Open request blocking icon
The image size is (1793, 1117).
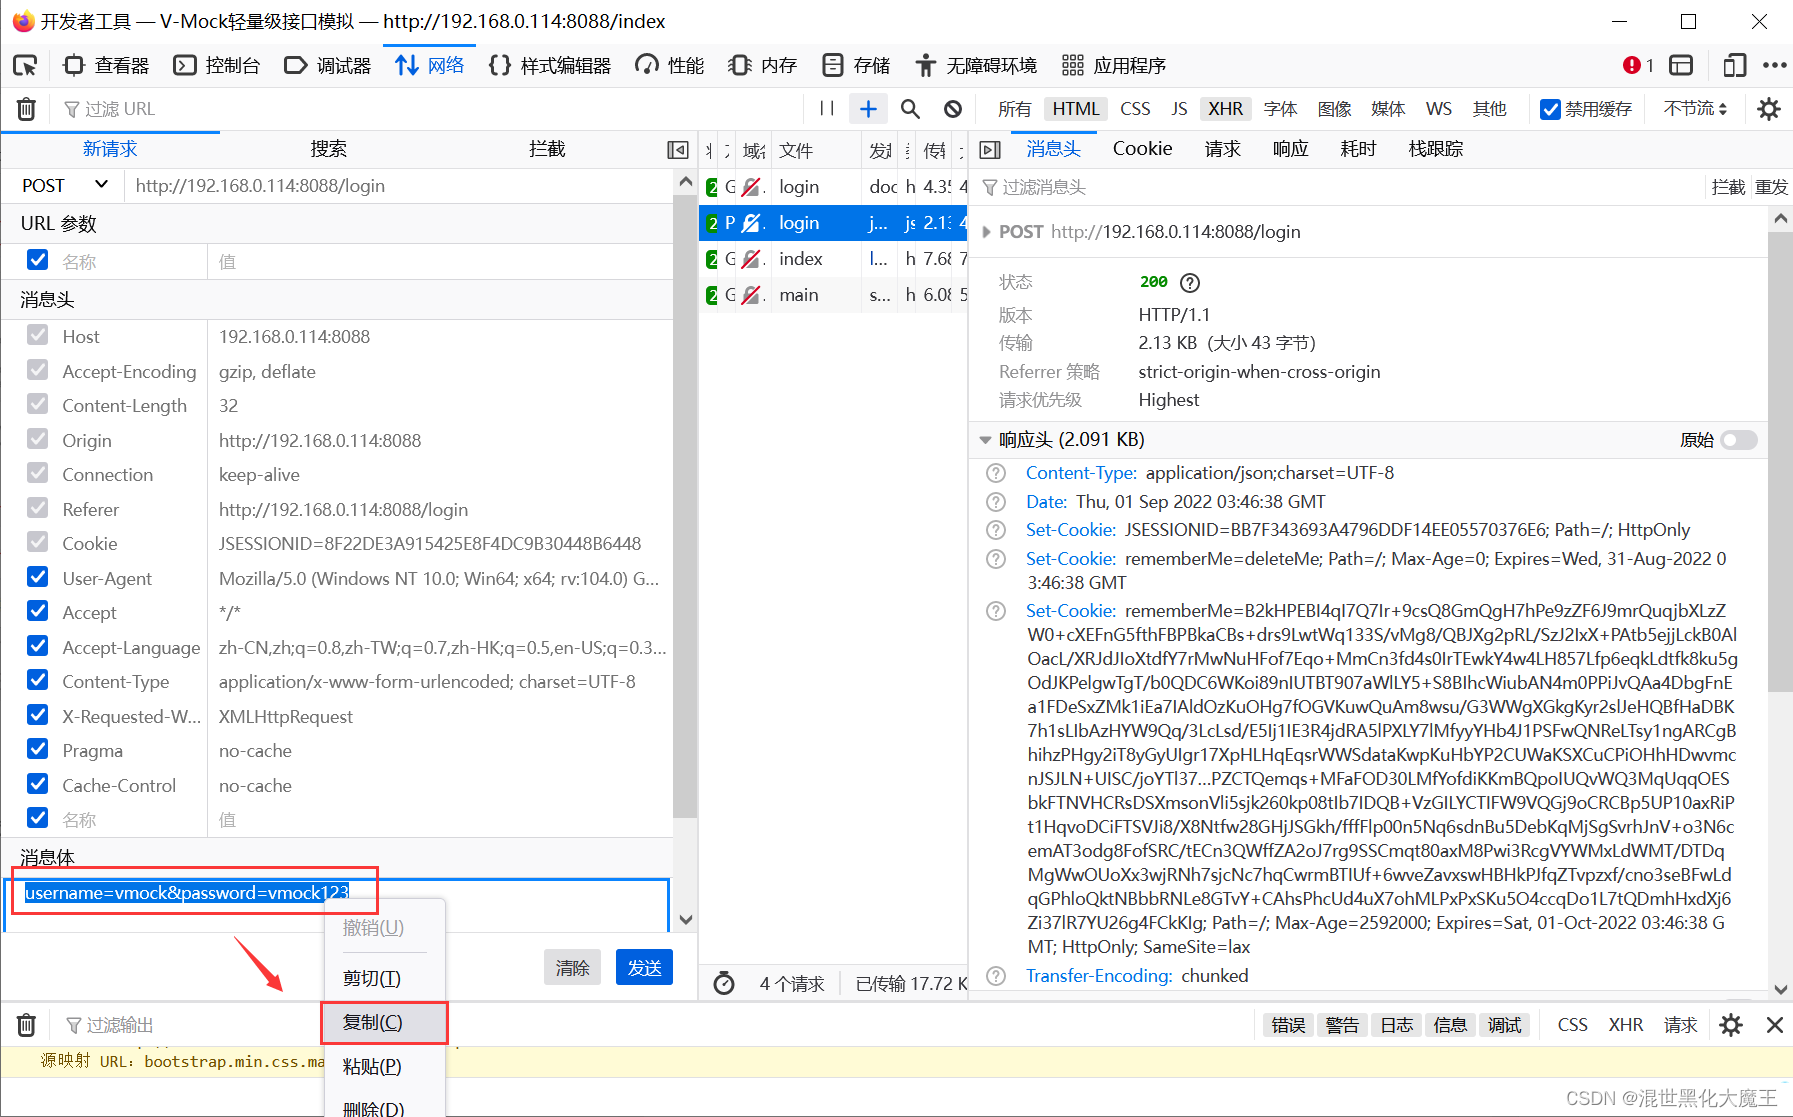(953, 109)
